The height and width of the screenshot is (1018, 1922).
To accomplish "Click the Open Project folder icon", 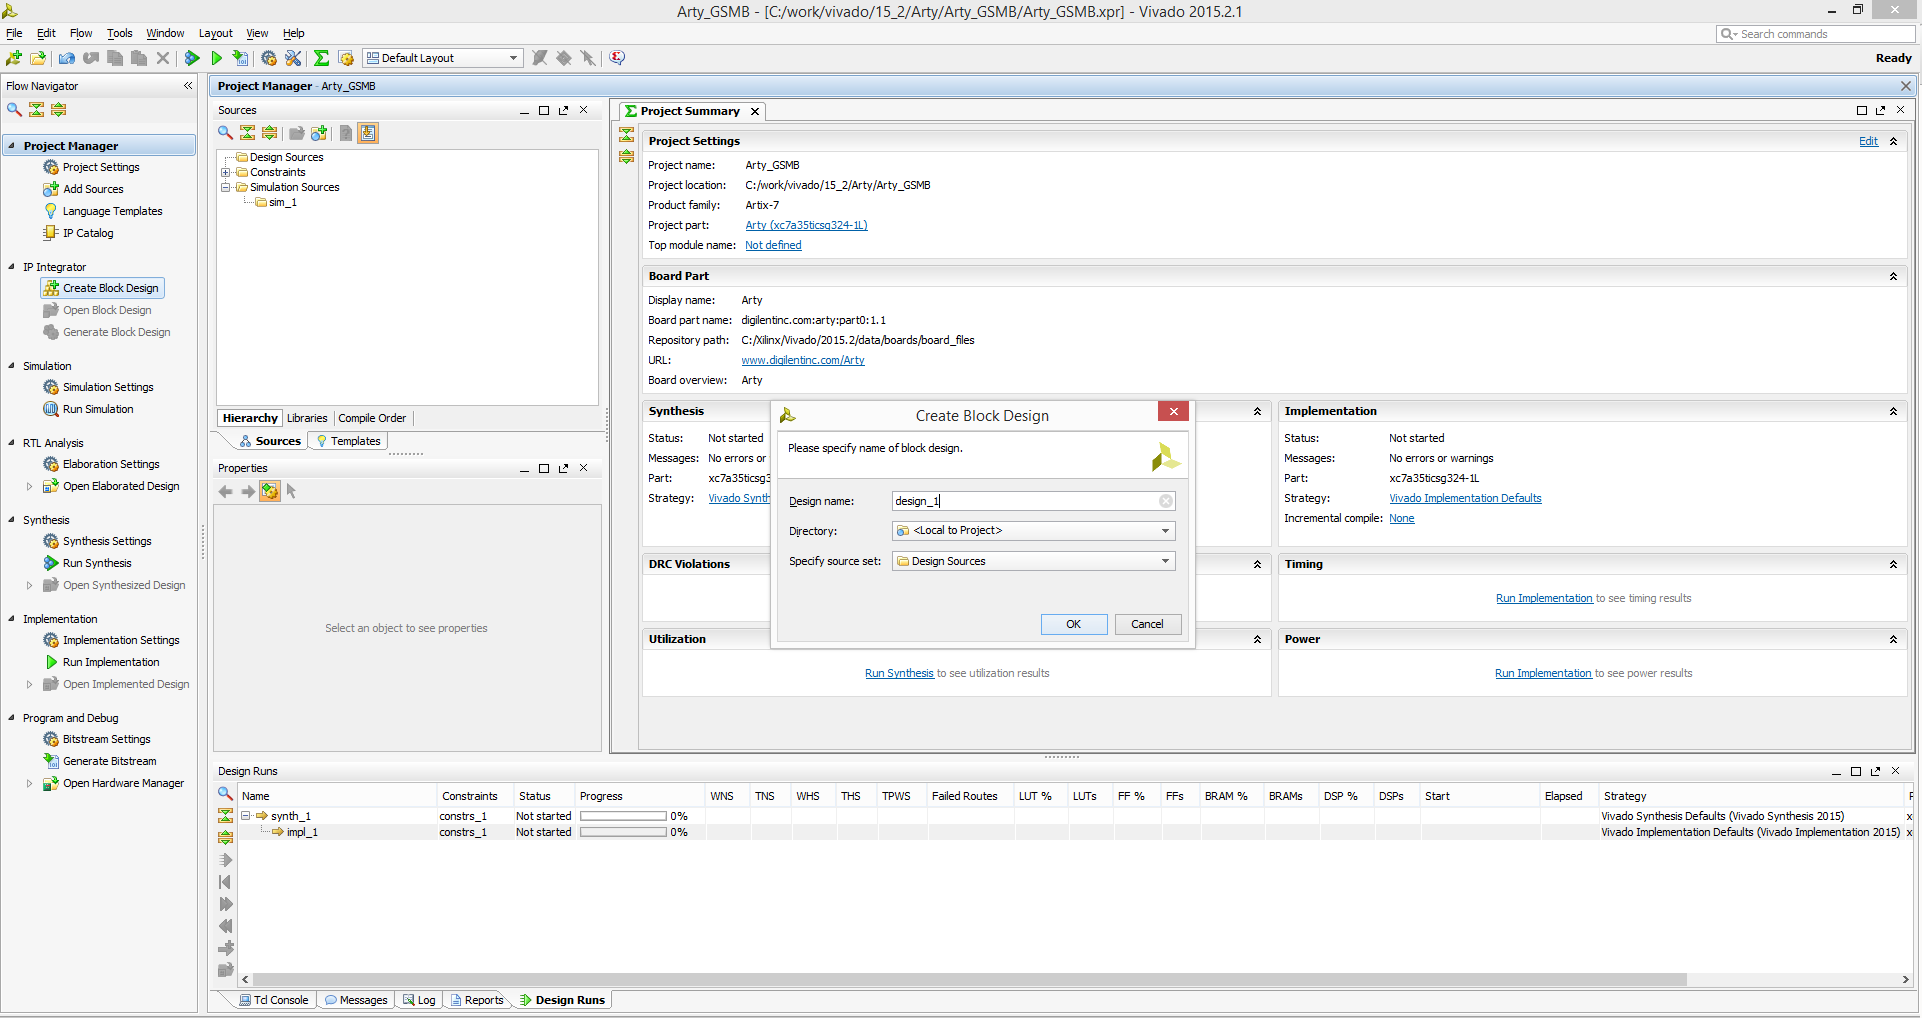I will point(38,58).
